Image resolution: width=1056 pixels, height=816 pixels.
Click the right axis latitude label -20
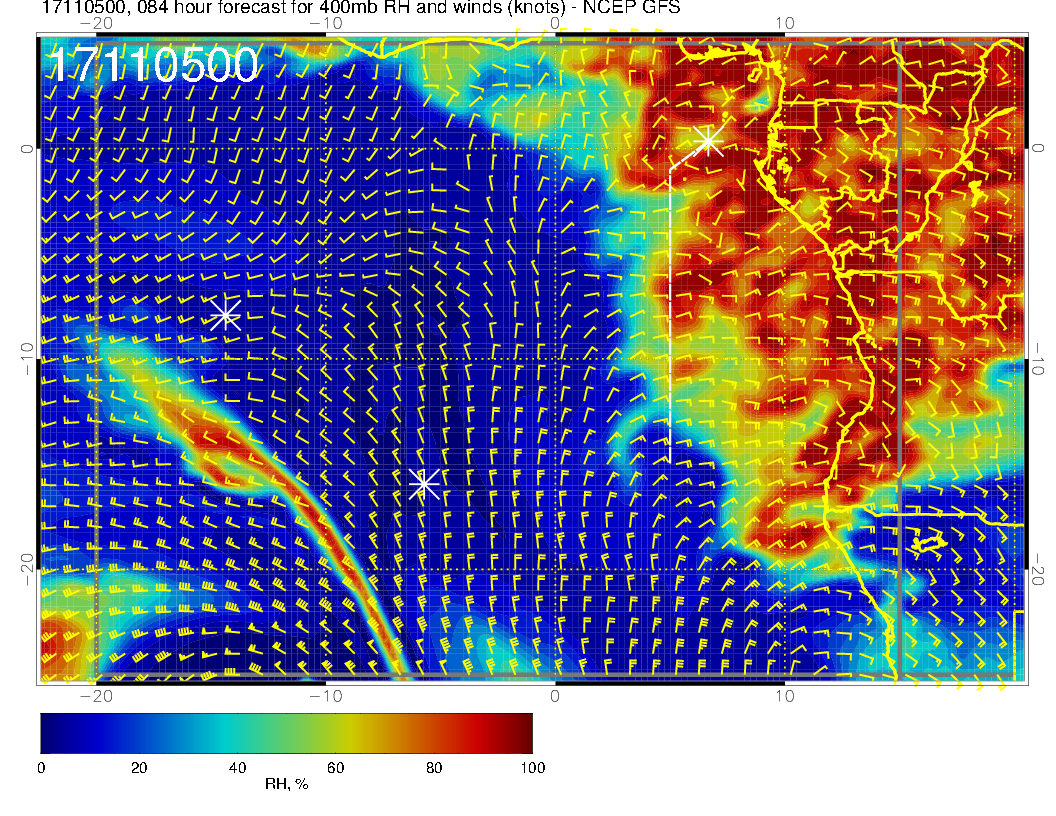click(x=1038, y=570)
